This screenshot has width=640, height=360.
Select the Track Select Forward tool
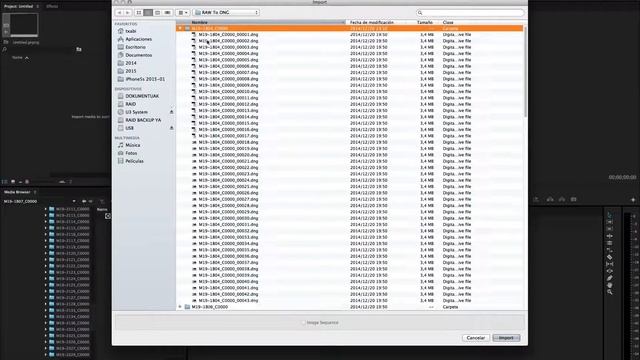point(609,222)
